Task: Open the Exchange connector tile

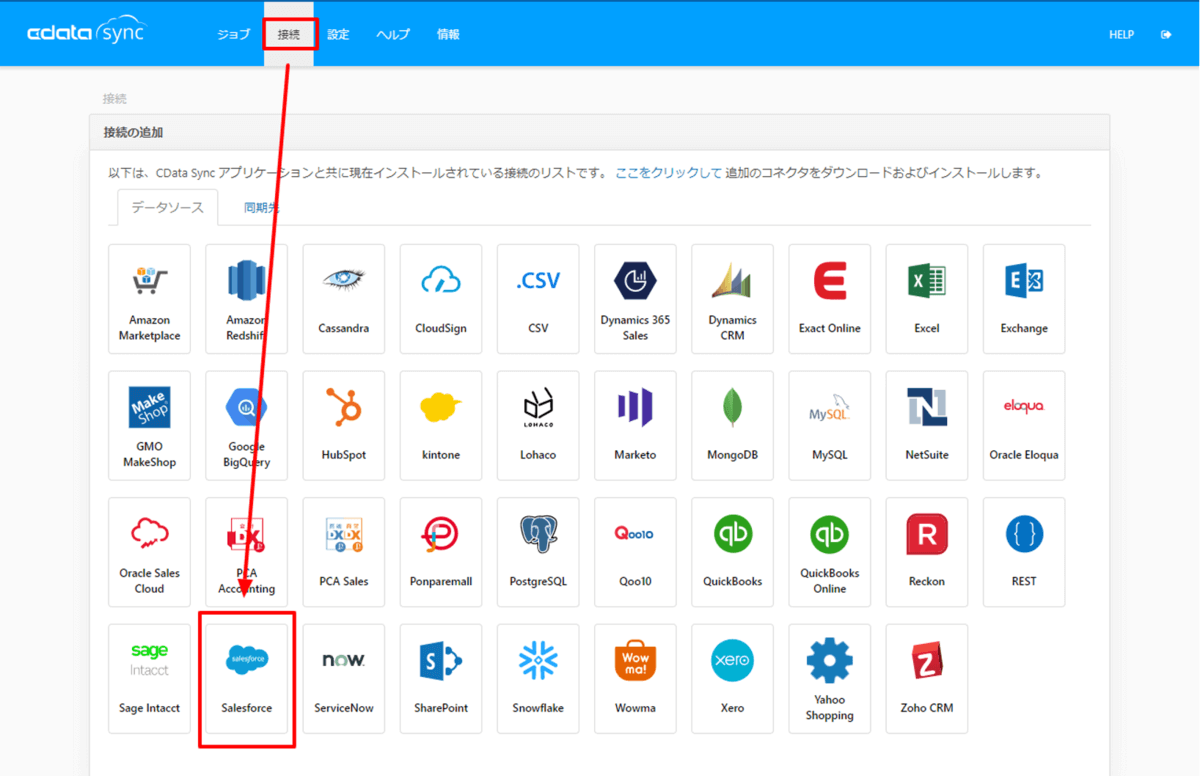Action: pos(1024,299)
